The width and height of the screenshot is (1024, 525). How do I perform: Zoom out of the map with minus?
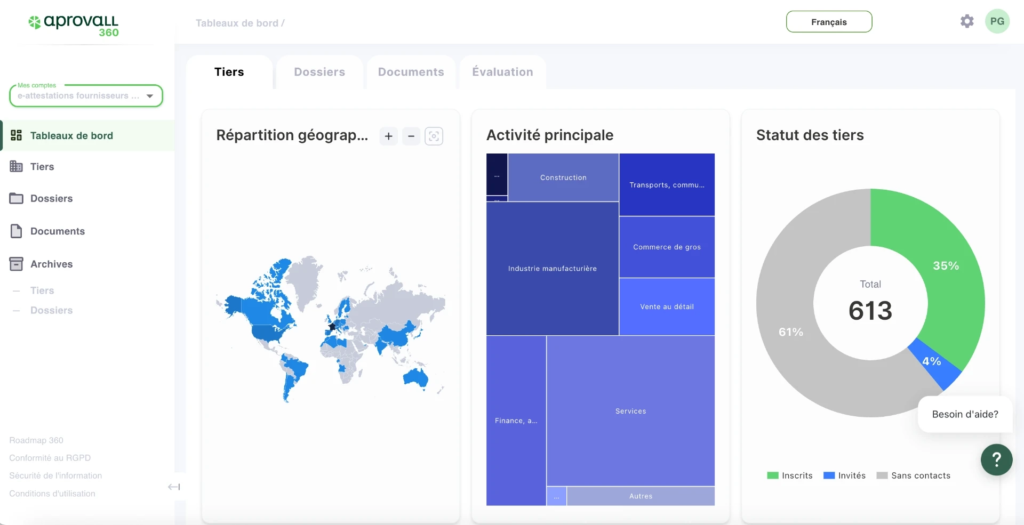[x=411, y=136]
